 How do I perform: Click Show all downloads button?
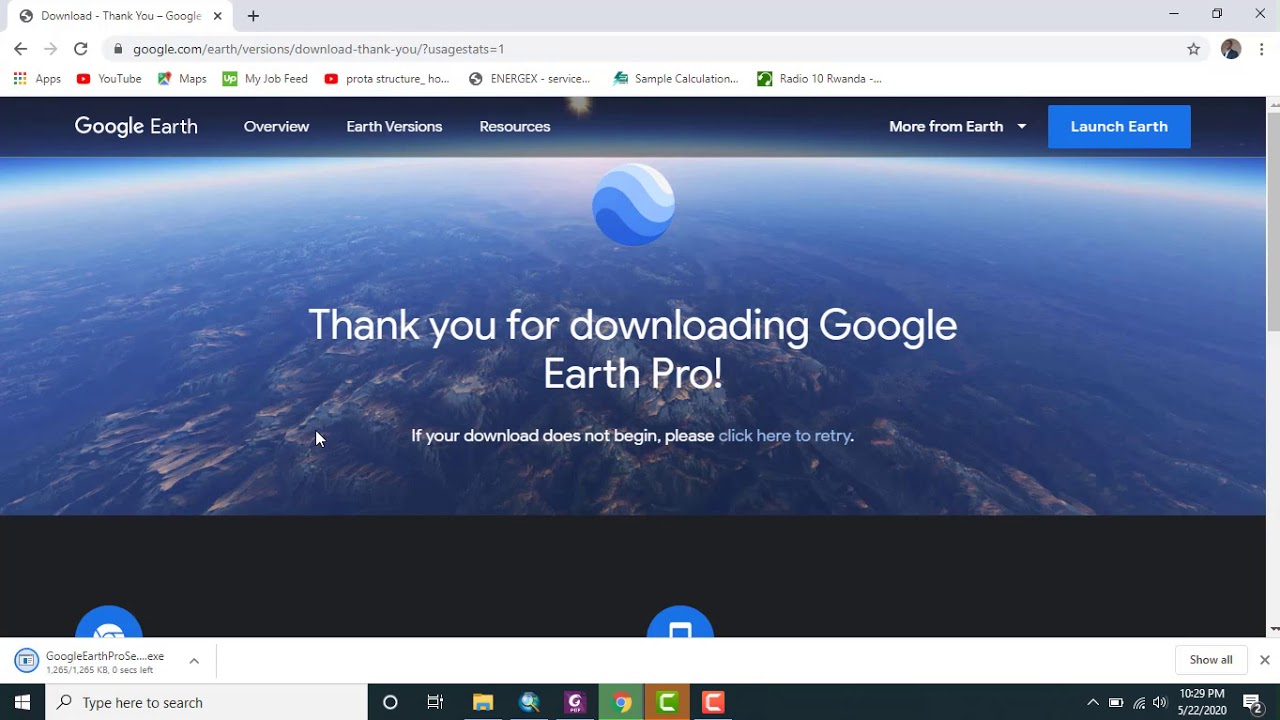click(1211, 660)
